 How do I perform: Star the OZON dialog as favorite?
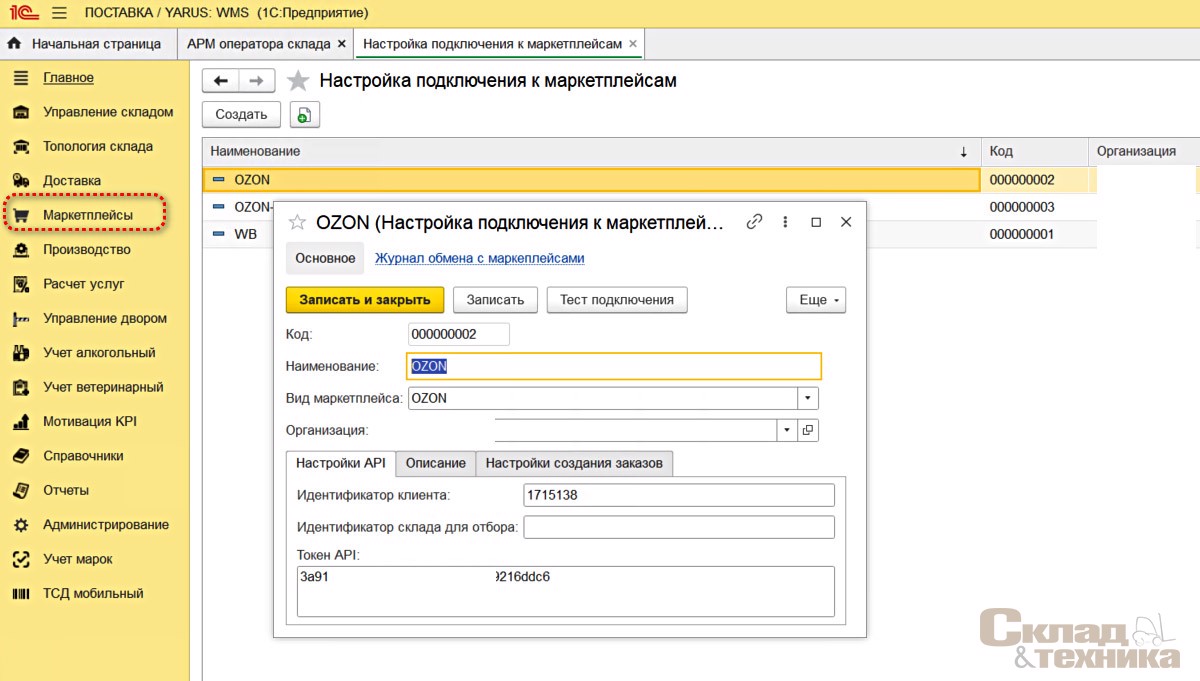[296, 222]
